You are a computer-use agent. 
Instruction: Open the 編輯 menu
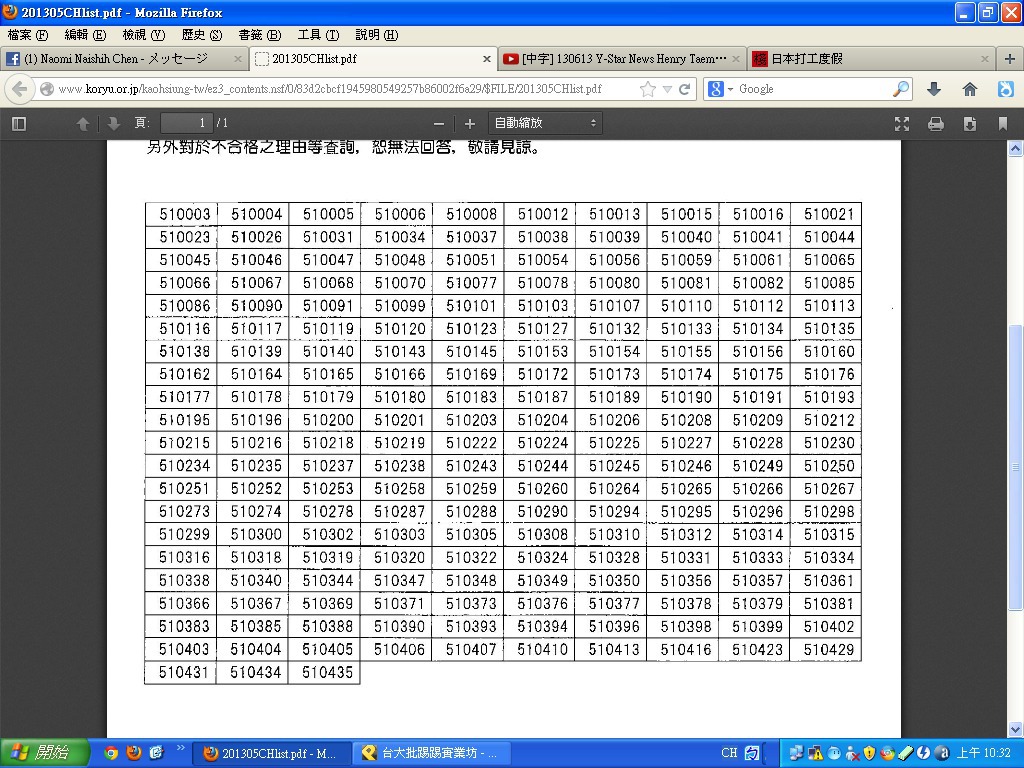[x=85, y=35]
